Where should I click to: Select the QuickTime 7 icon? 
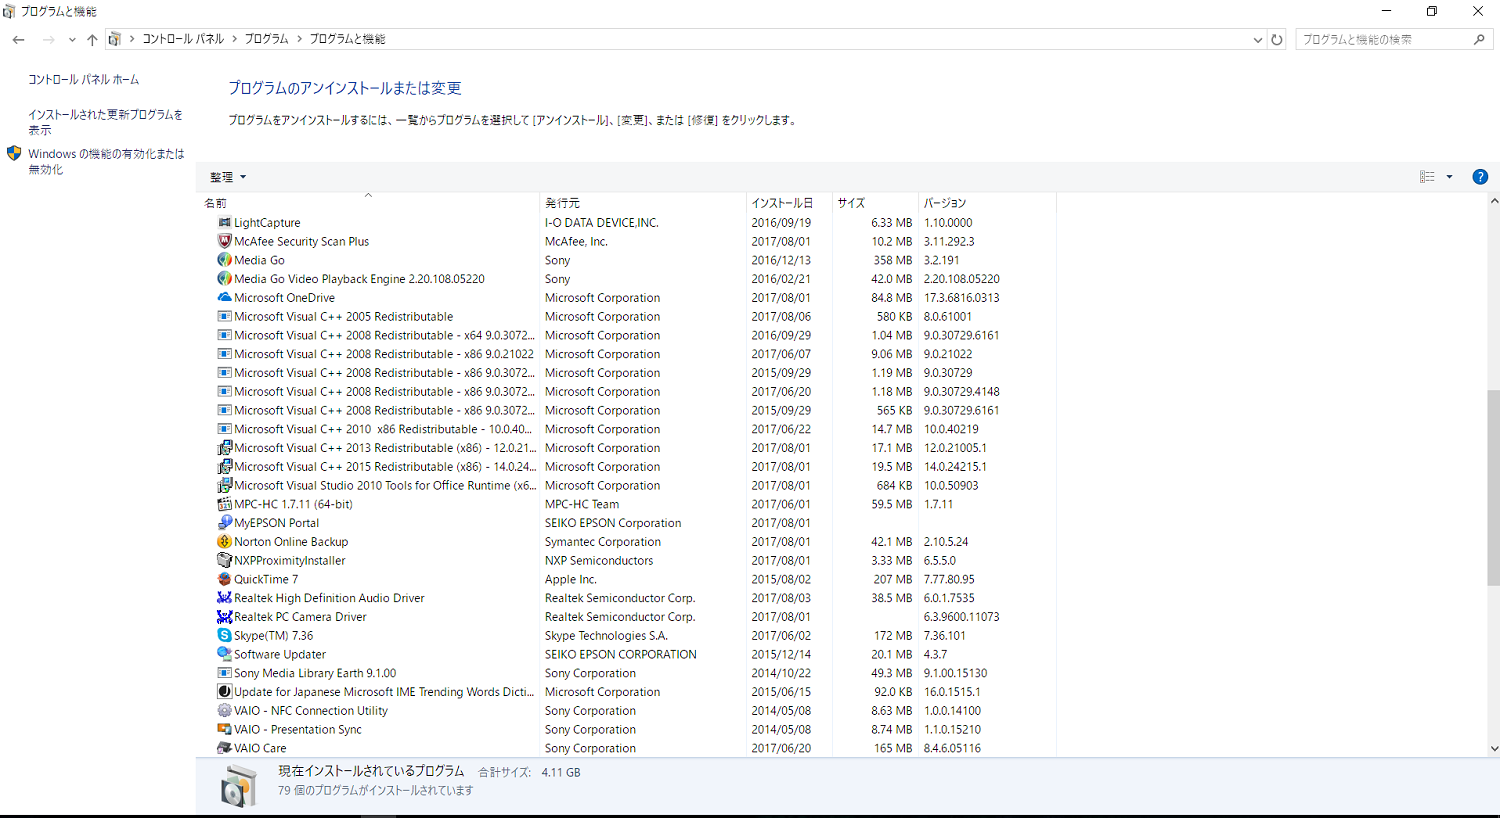[x=225, y=579]
